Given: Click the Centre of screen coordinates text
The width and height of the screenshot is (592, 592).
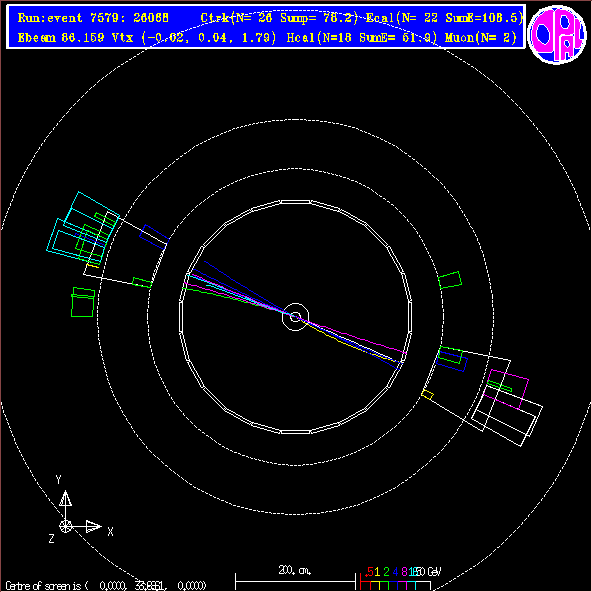Looking at the screenshot, I should point(106,586).
